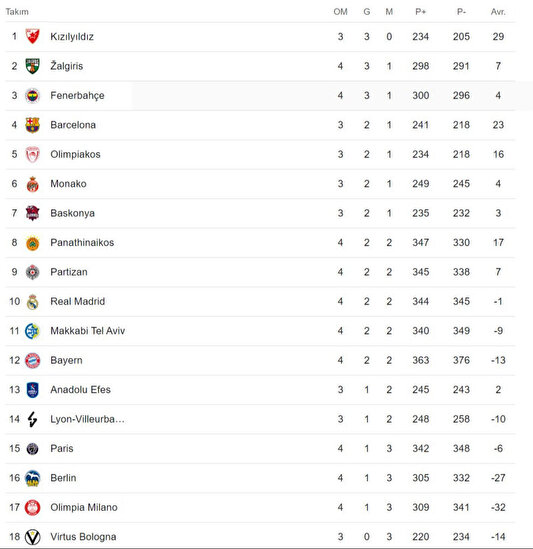Select the Fenerbahçe club crest

click(x=33, y=95)
